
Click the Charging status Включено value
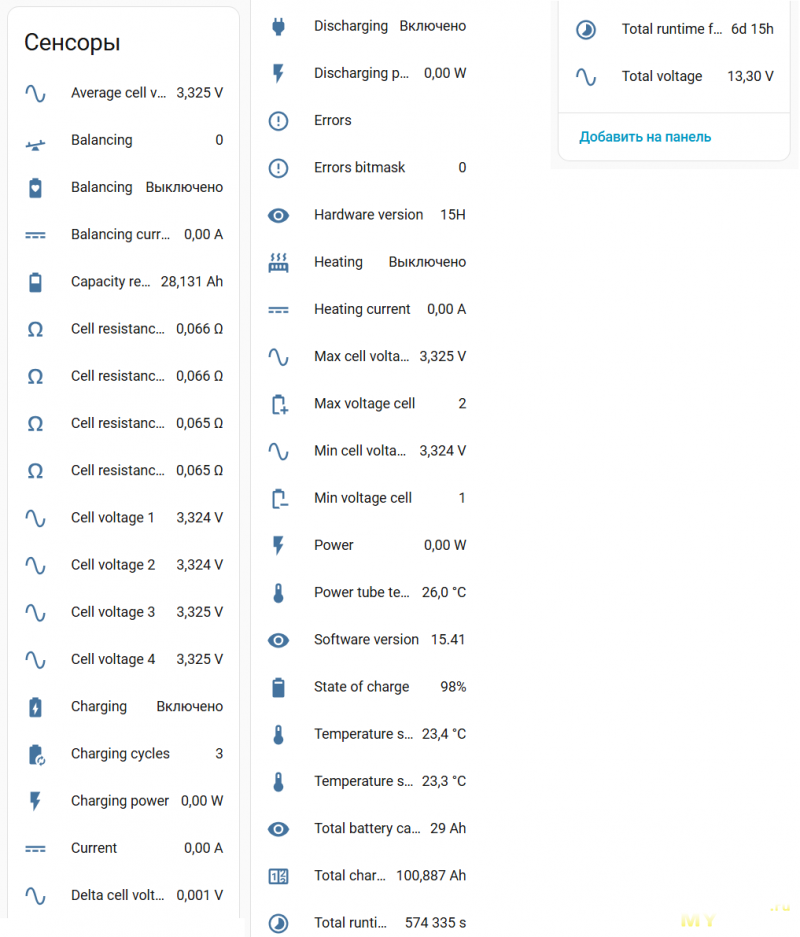tap(189, 707)
